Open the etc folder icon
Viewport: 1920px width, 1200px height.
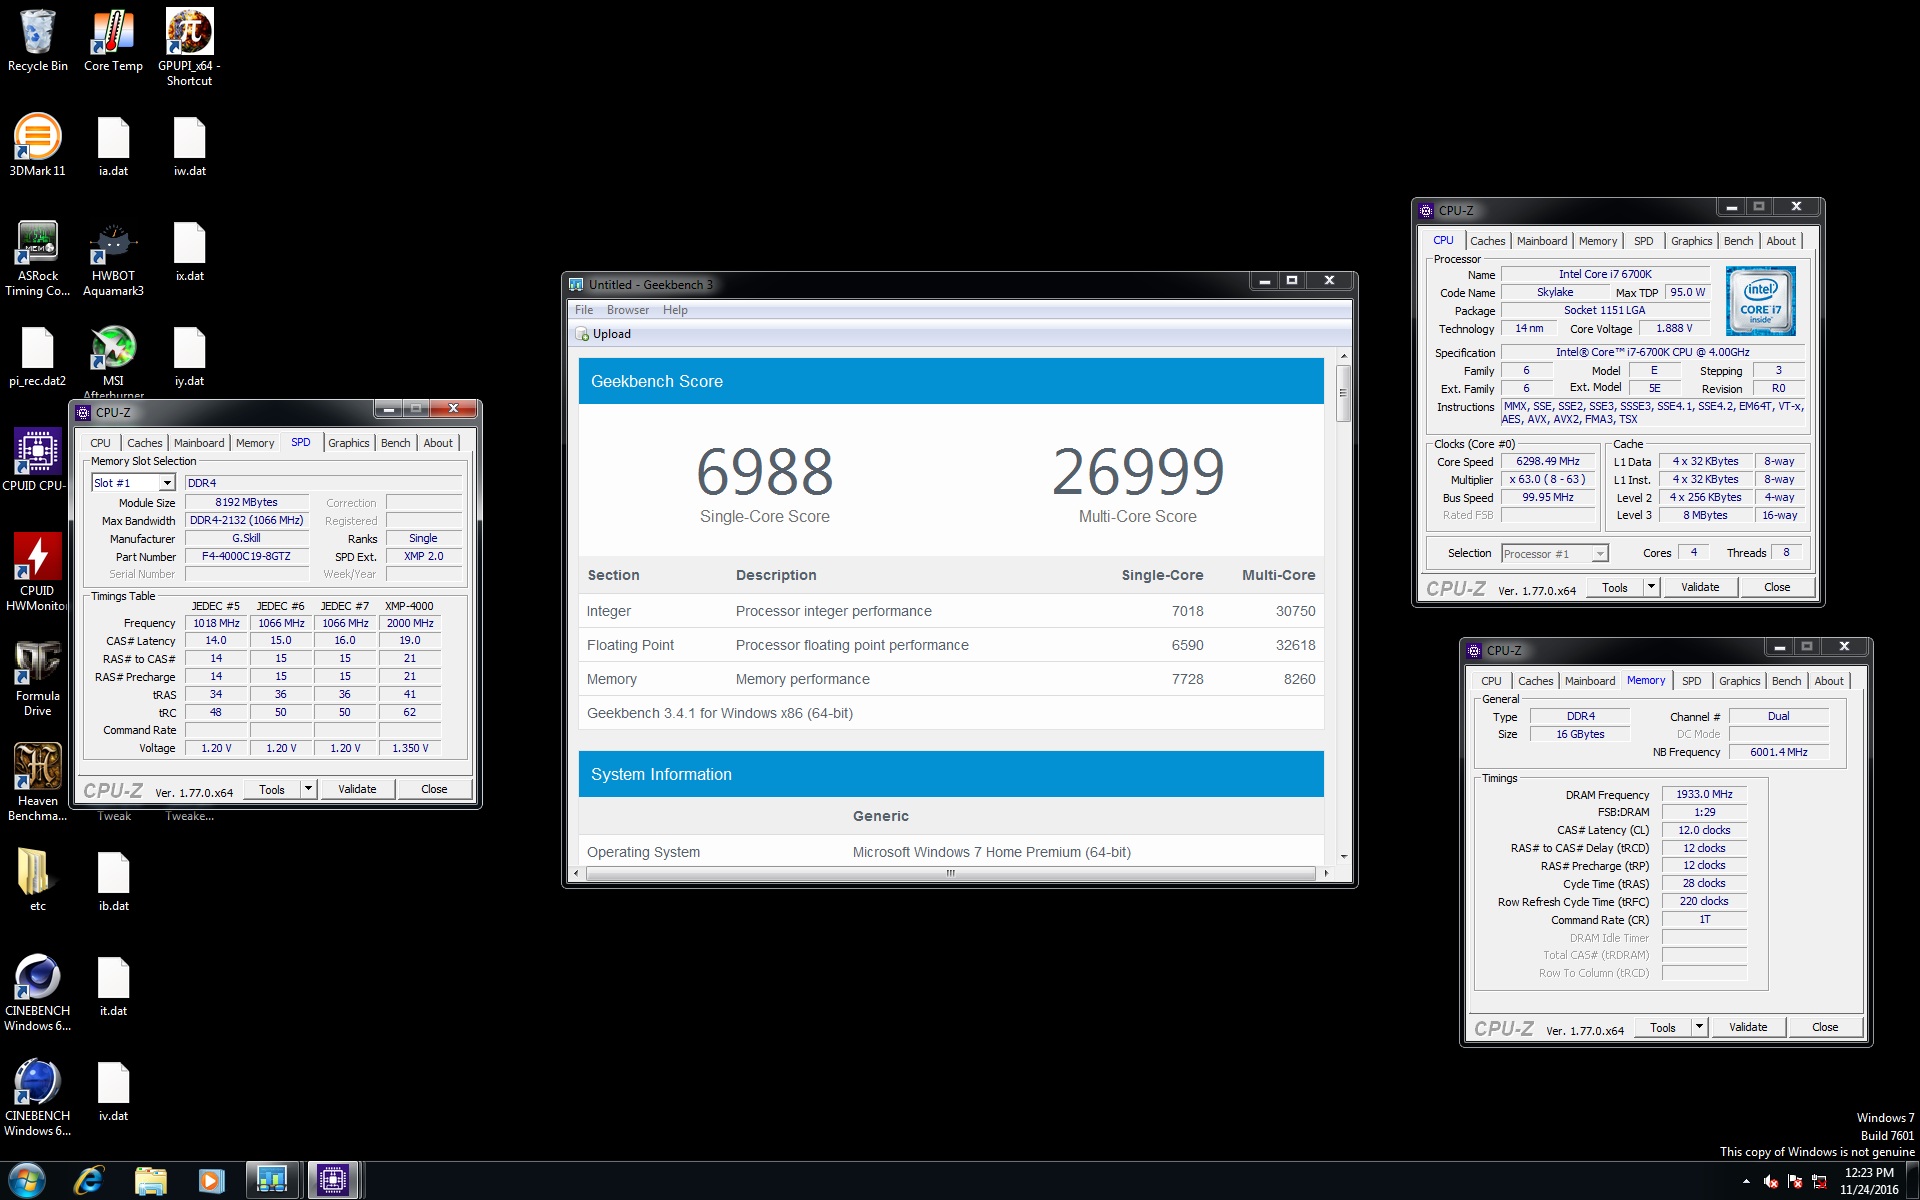pyautogui.click(x=36, y=880)
